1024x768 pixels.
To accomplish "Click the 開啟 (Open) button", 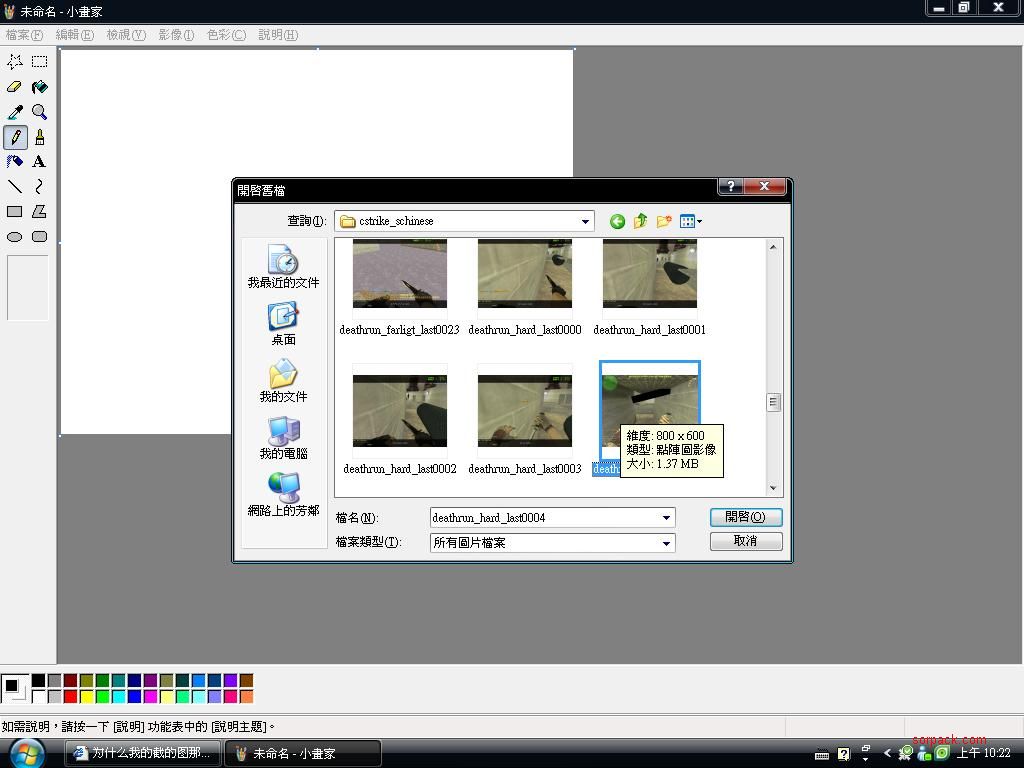I will pos(746,517).
